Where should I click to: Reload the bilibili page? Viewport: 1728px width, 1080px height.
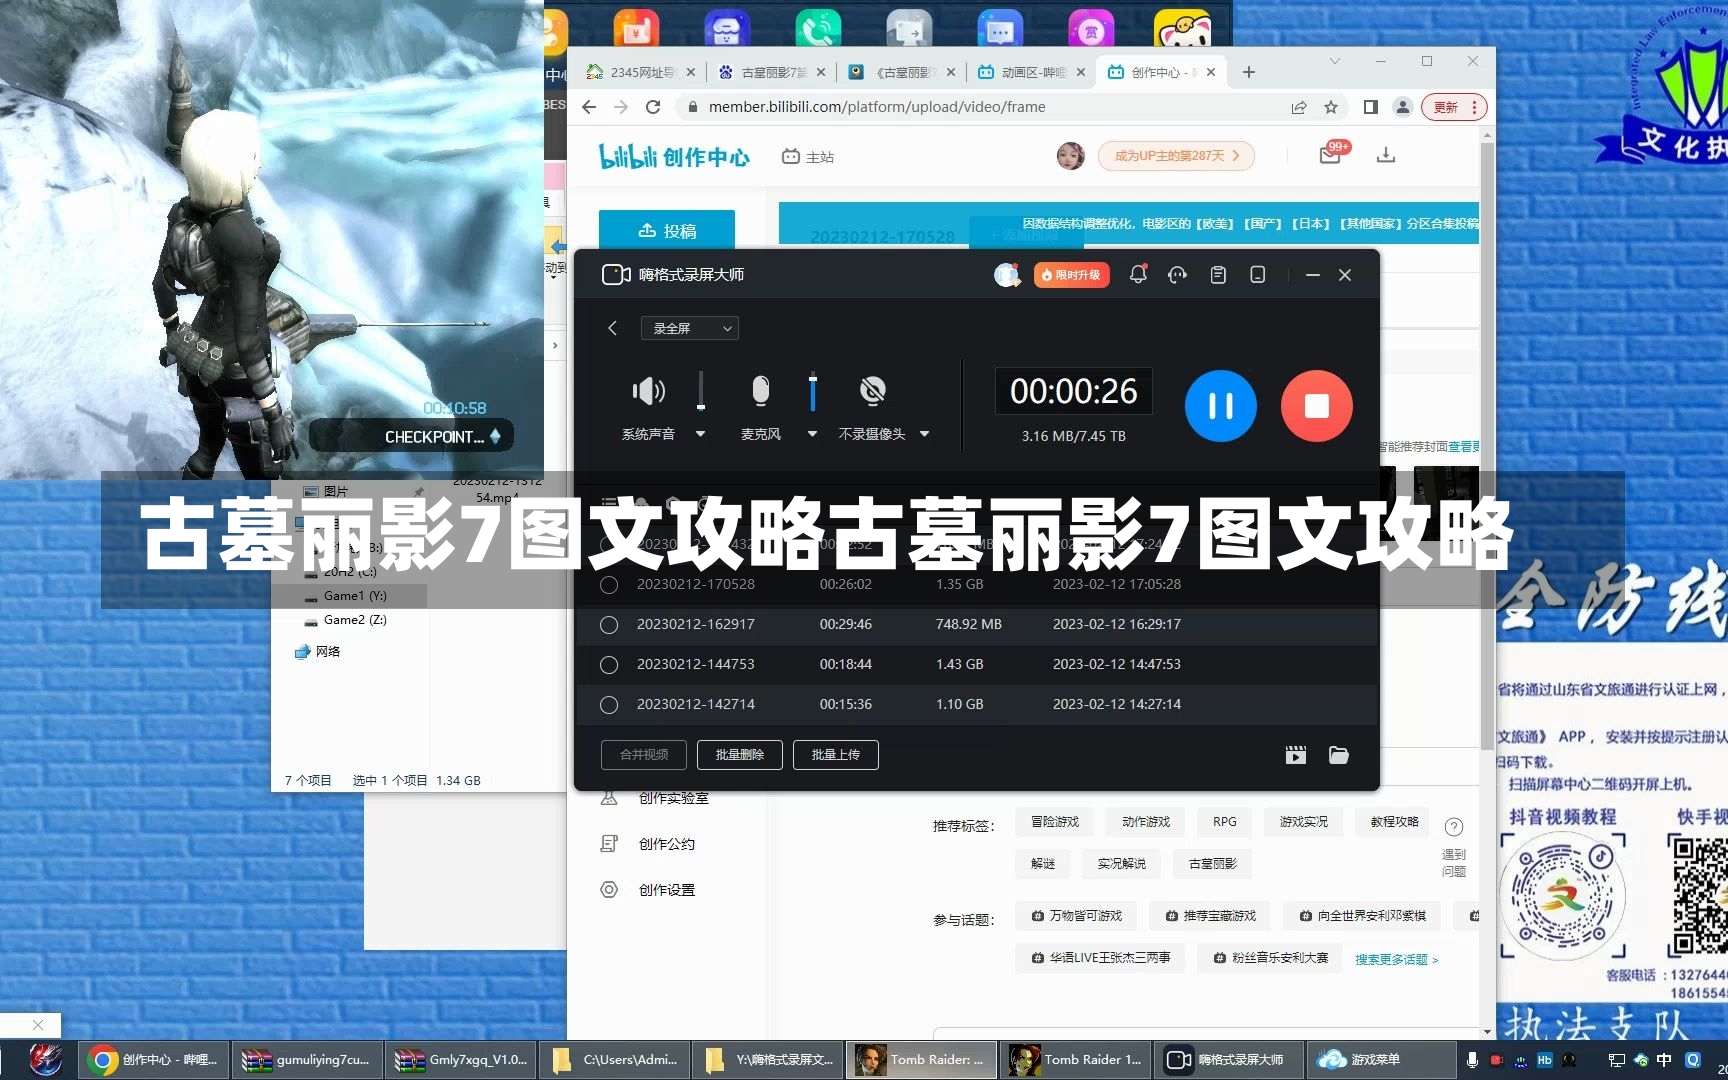(653, 107)
